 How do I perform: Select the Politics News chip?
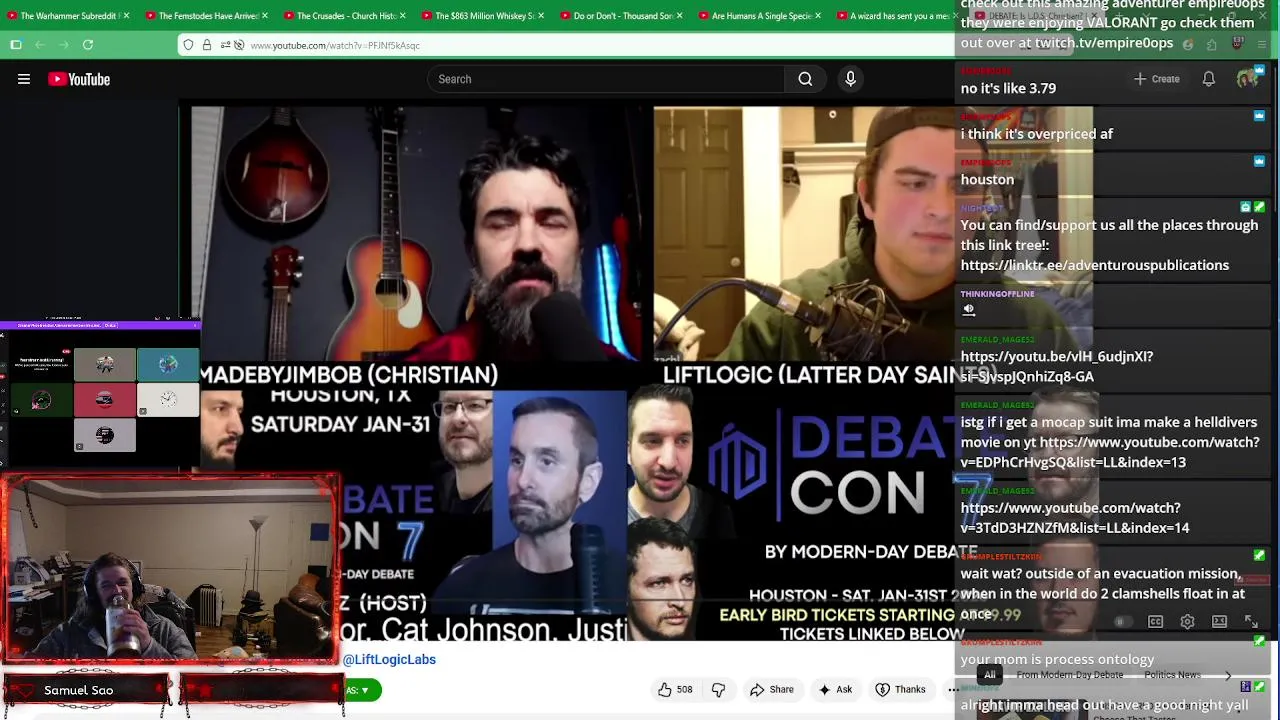[1172, 675]
